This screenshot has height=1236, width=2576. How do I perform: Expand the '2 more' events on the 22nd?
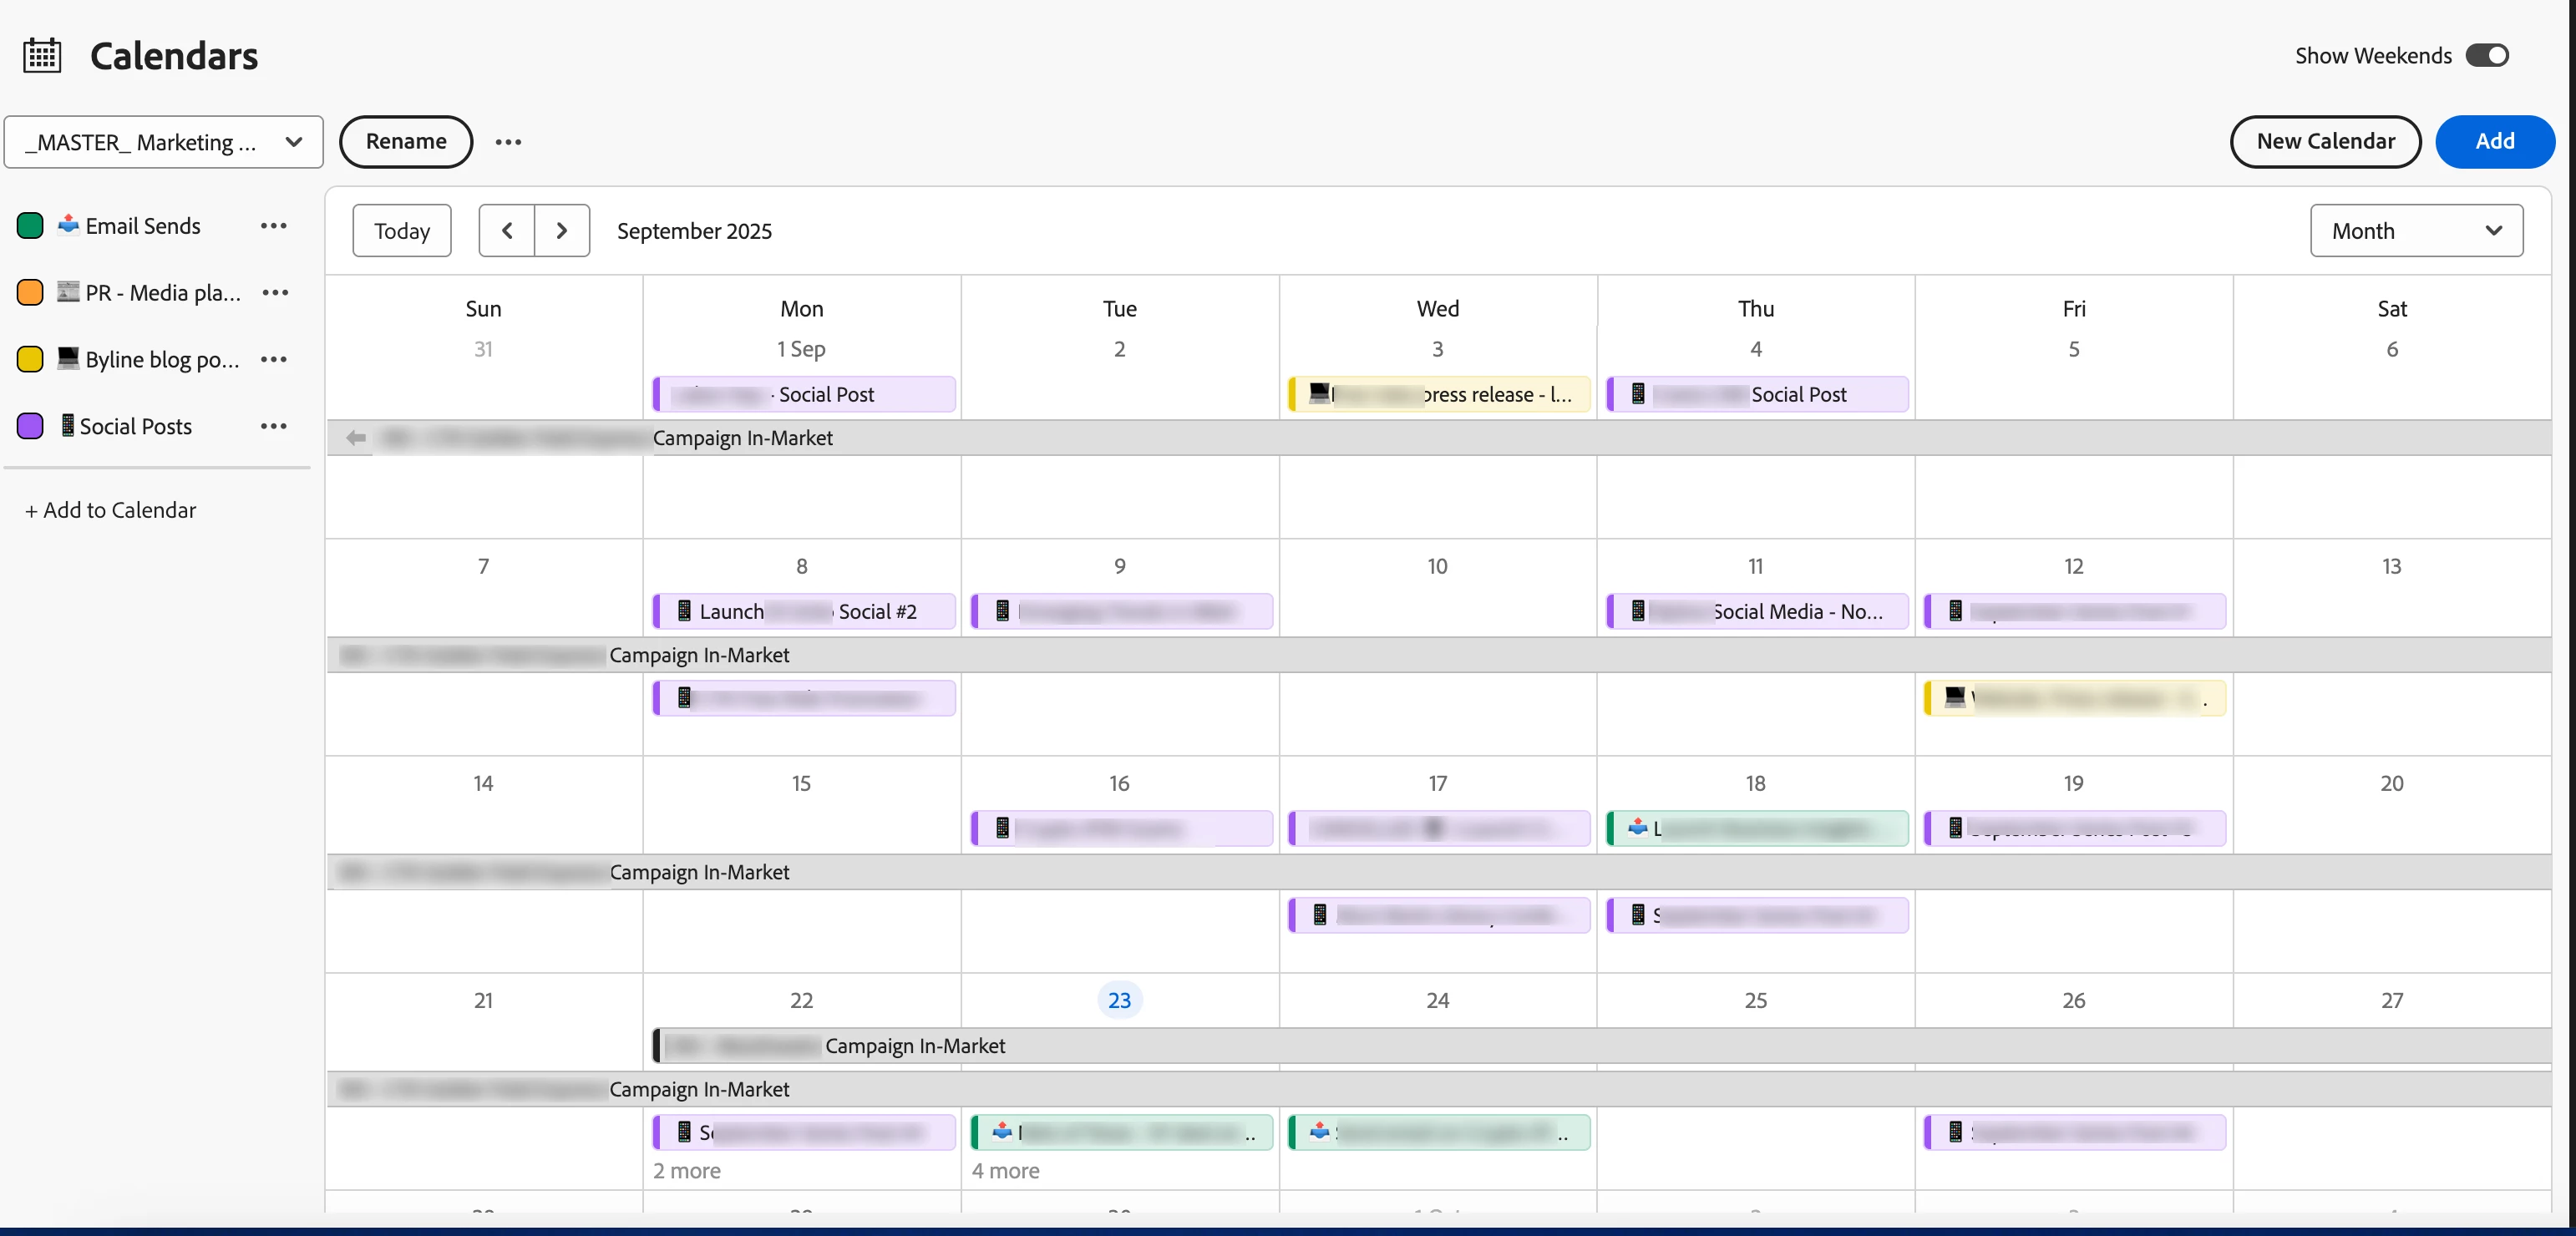[x=687, y=1170]
